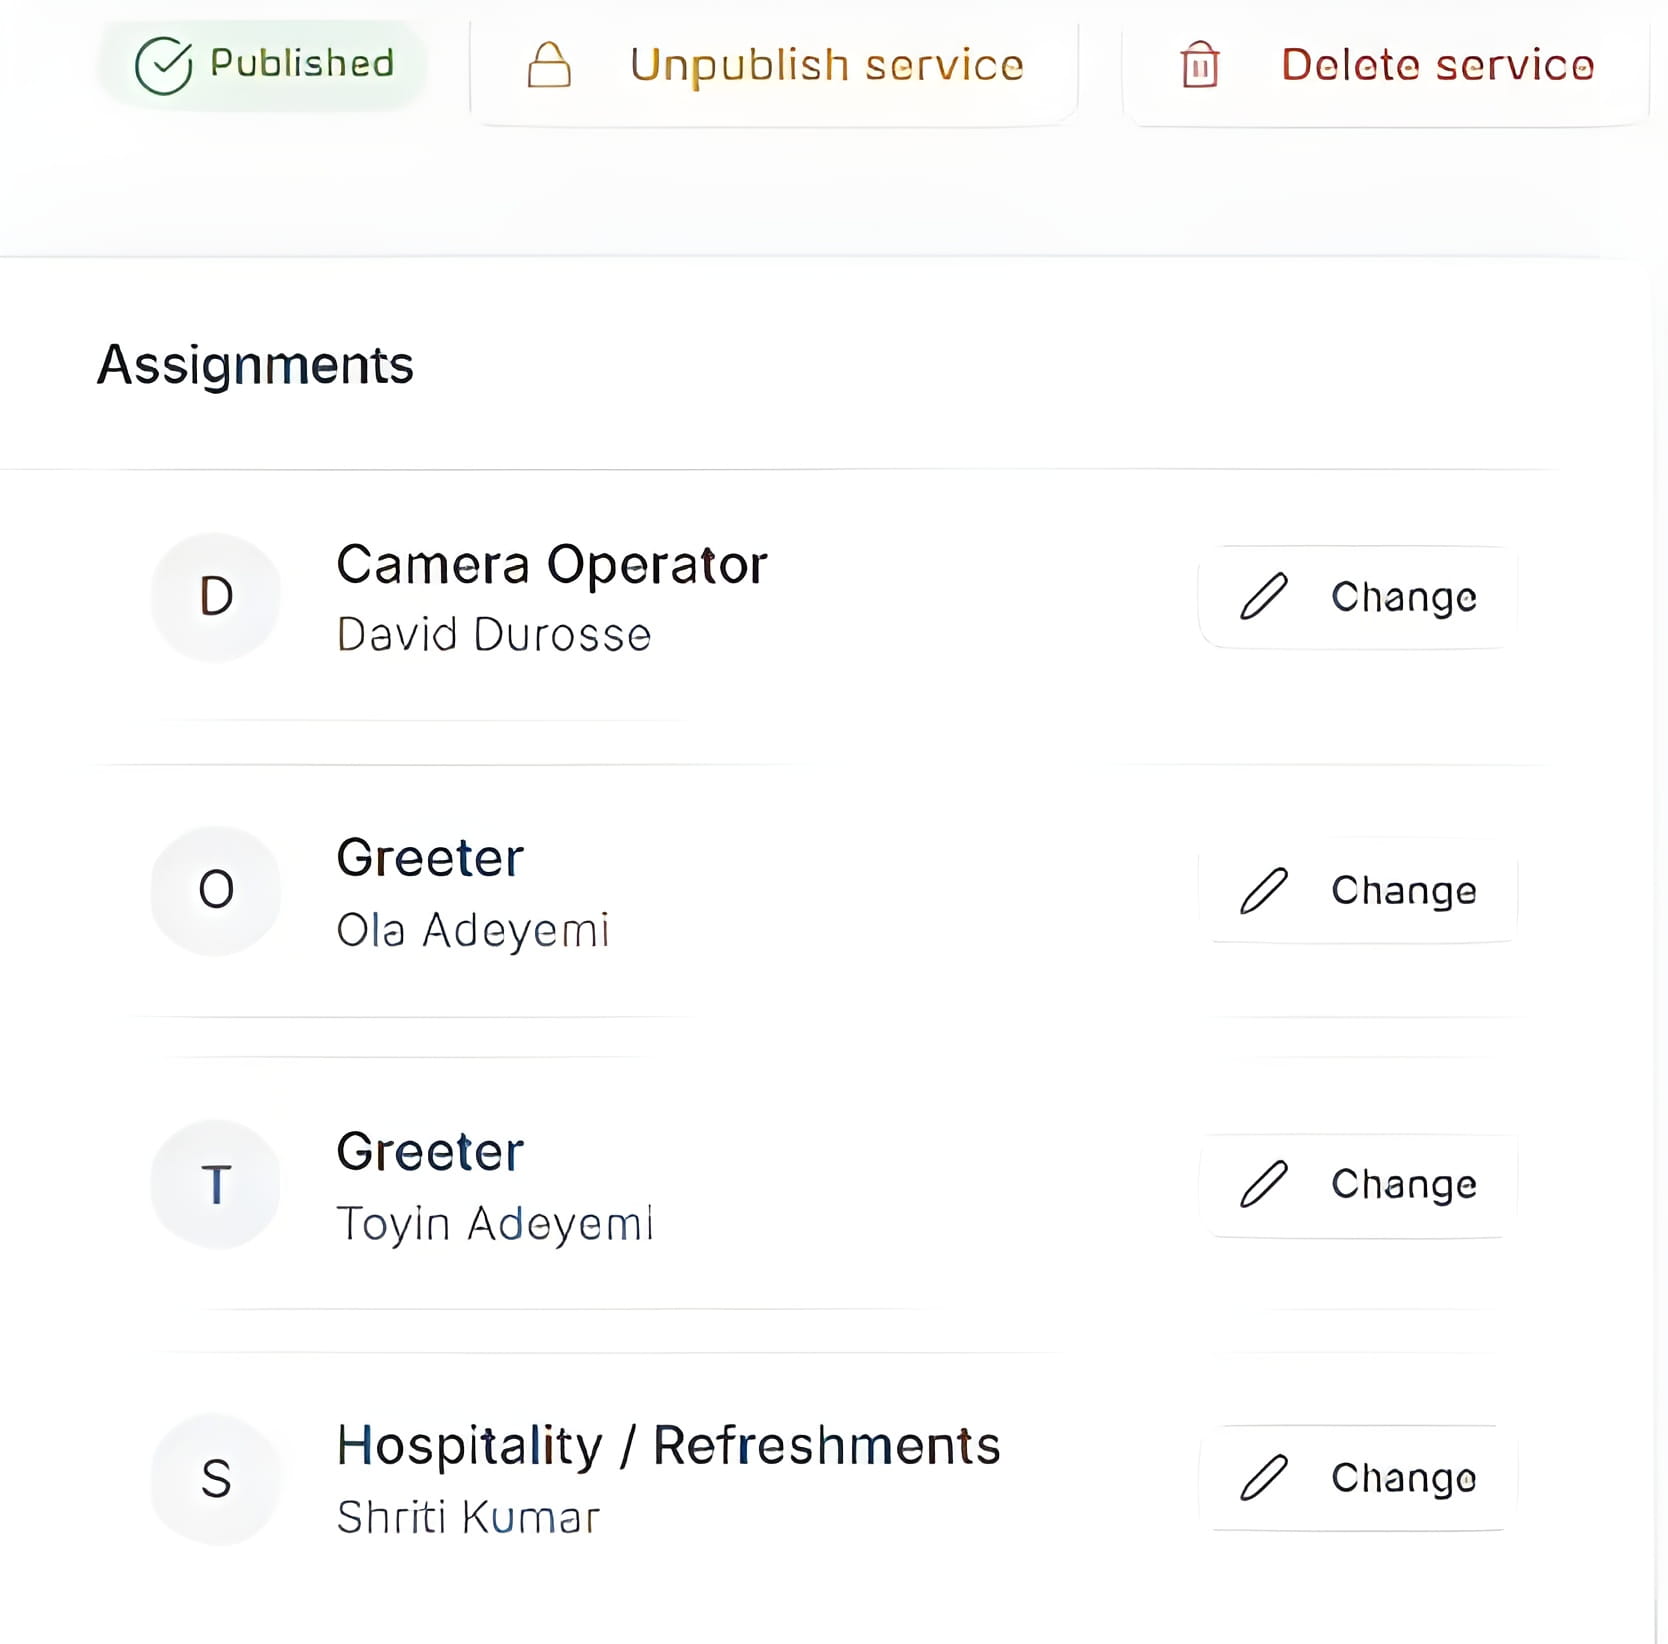Click the trash can icon for Delete service
Screen dimensions: 1668x1644
[x=1199, y=65]
